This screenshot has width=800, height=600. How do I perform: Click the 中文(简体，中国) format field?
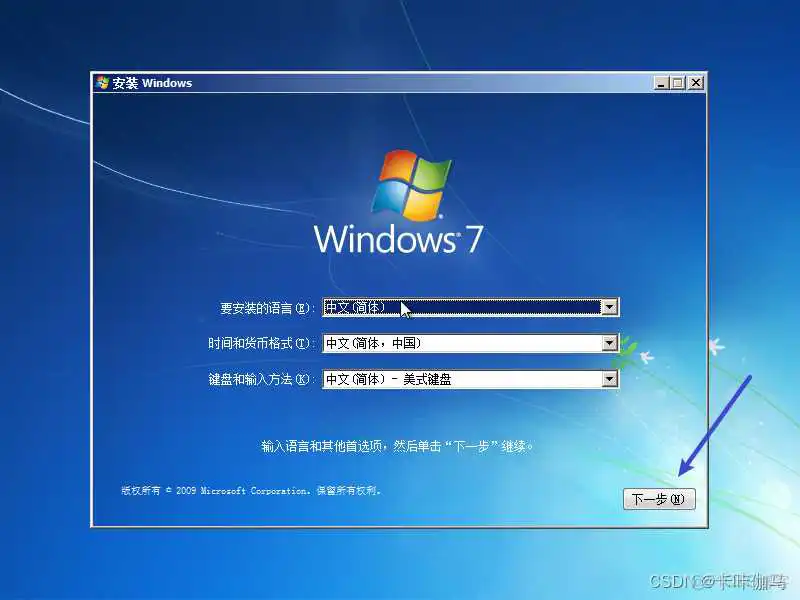(x=450, y=343)
